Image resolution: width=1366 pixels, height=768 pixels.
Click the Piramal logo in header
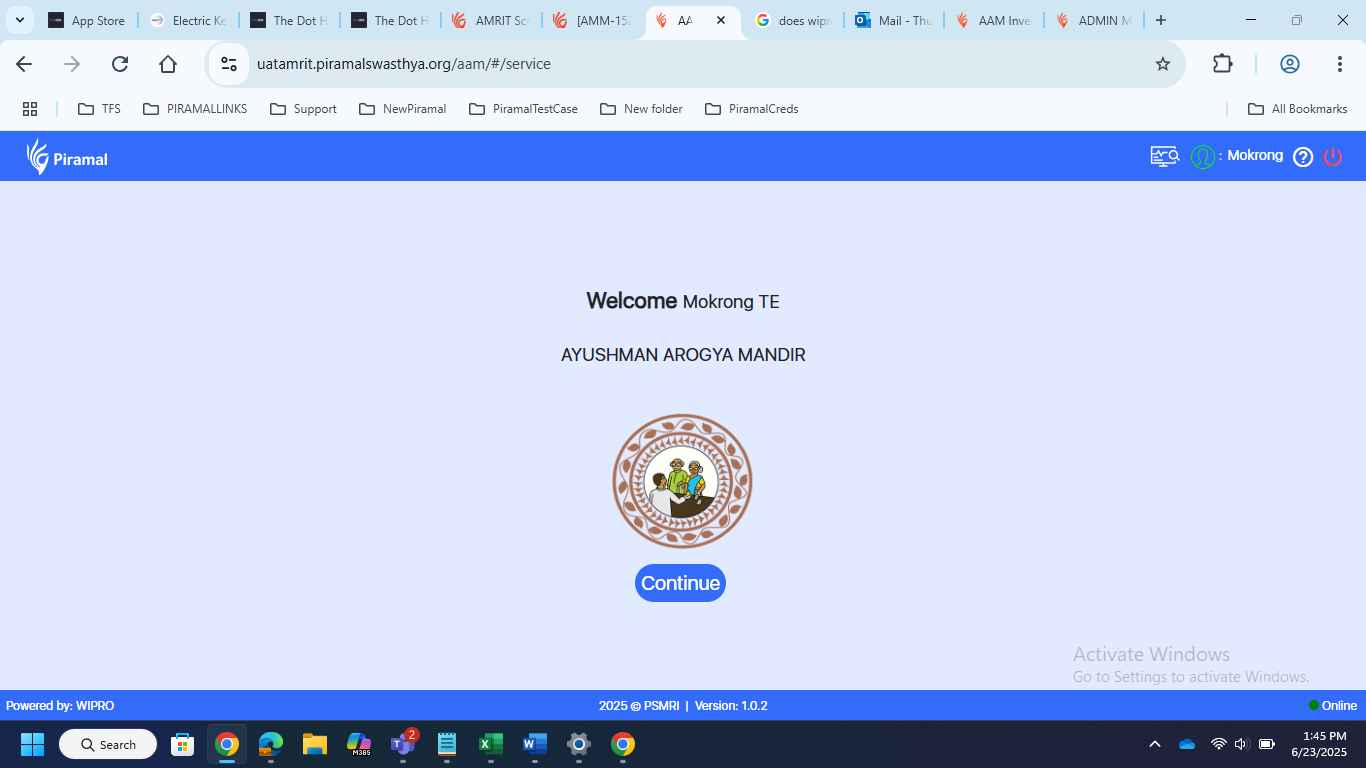point(67,157)
